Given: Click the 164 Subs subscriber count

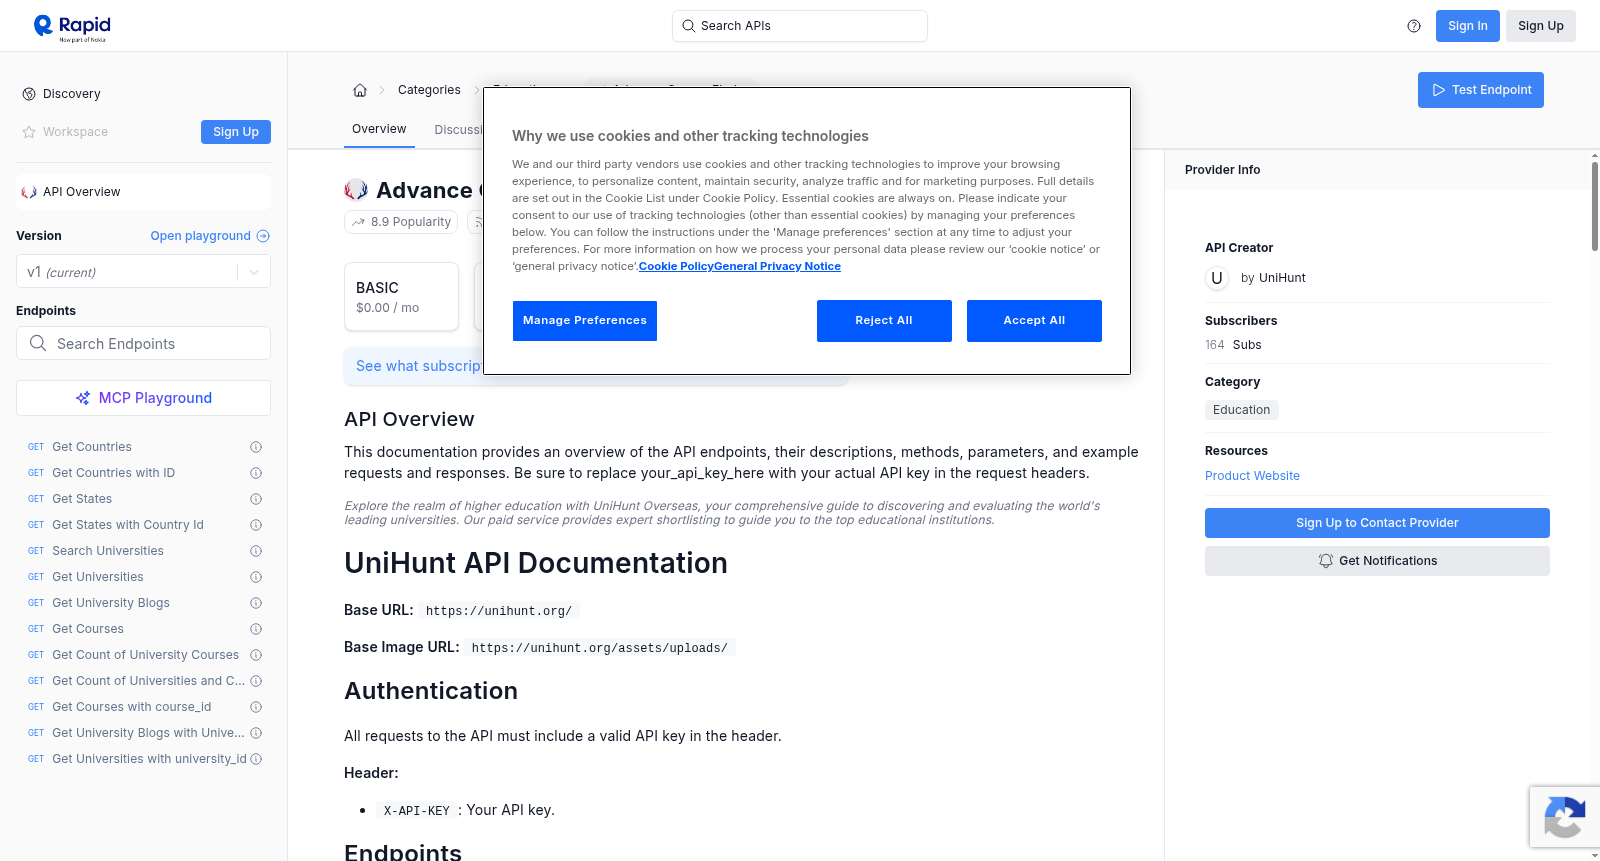Looking at the screenshot, I should (1233, 345).
